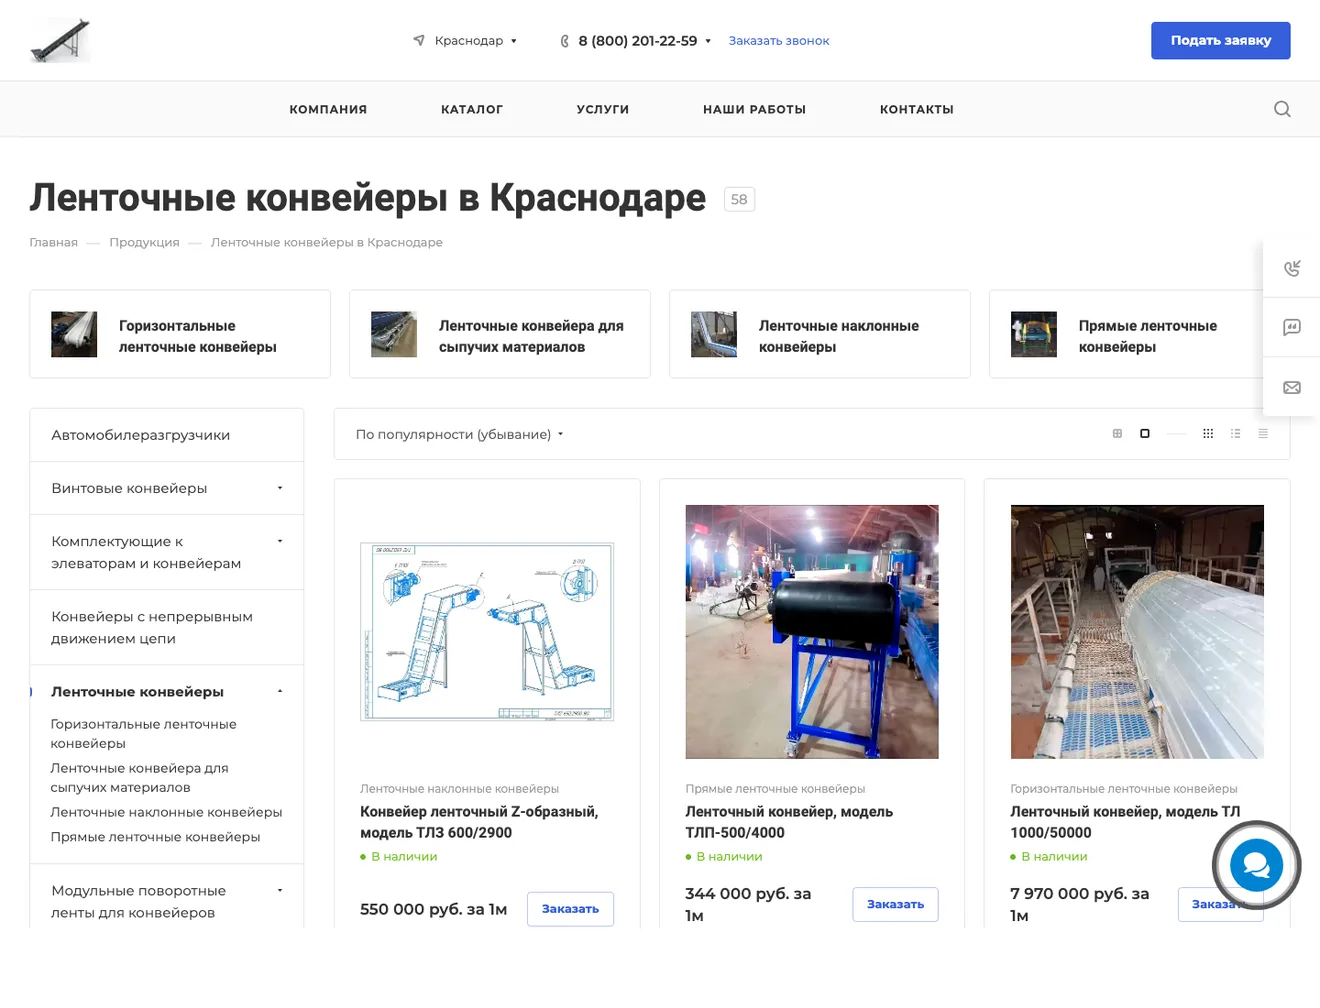The width and height of the screenshot is (1320, 1008).
Task: Open Ленточные наклонные конвейеры category card
Action: (820, 334)
